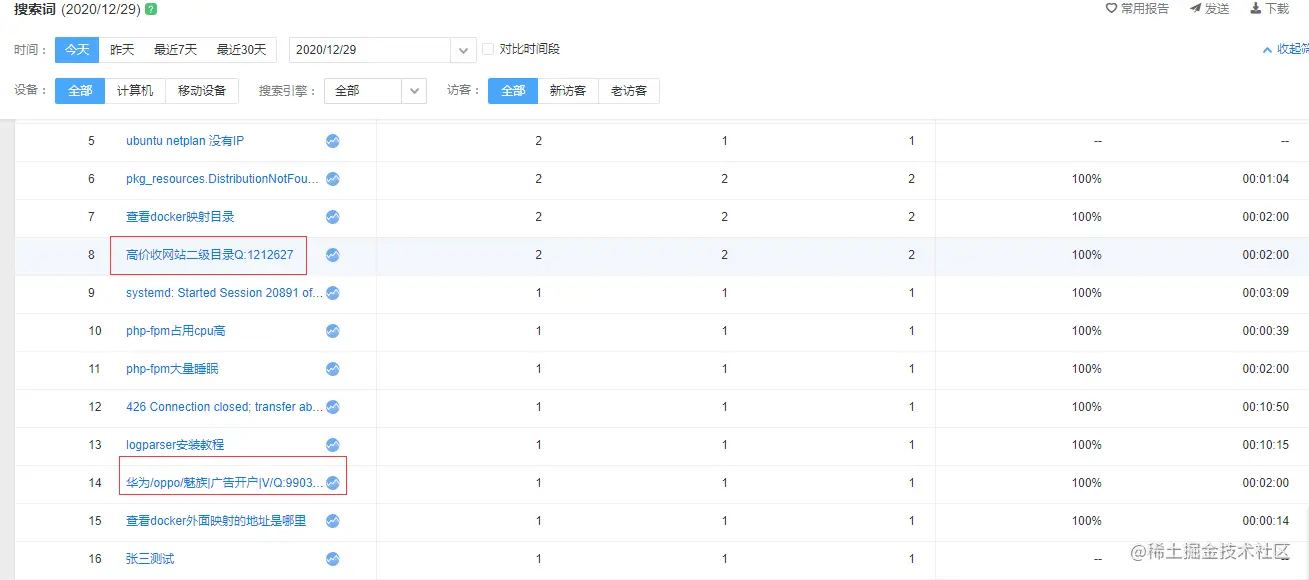Click the 下载 download button
The width and height of the screenshot is (1309, 580).
point(1270,8)
